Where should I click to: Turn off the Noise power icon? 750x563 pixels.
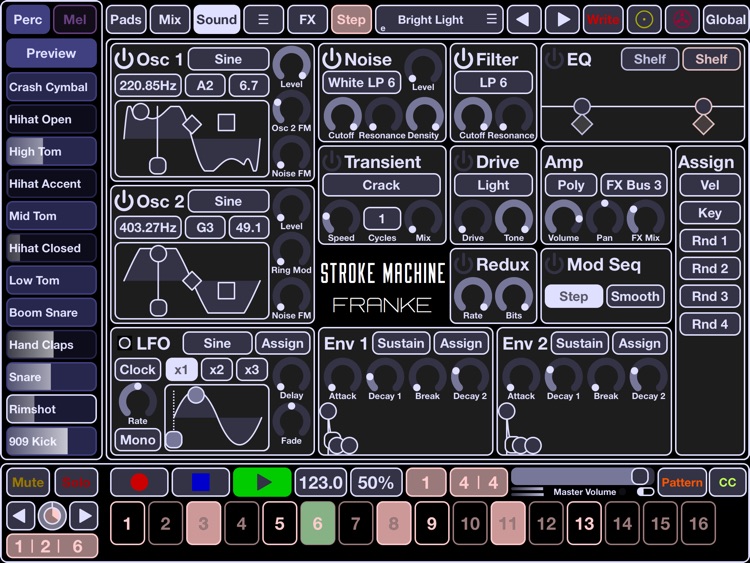pyautogui.click(x=333, y=59)
